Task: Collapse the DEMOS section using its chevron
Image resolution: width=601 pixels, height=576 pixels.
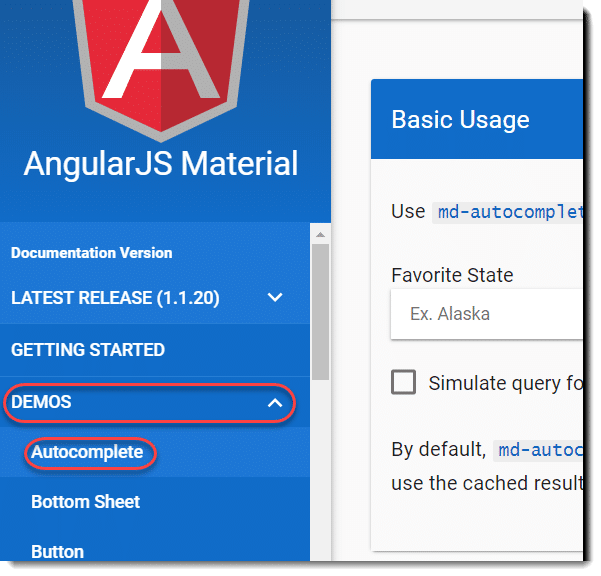Action: coord(275,403)
